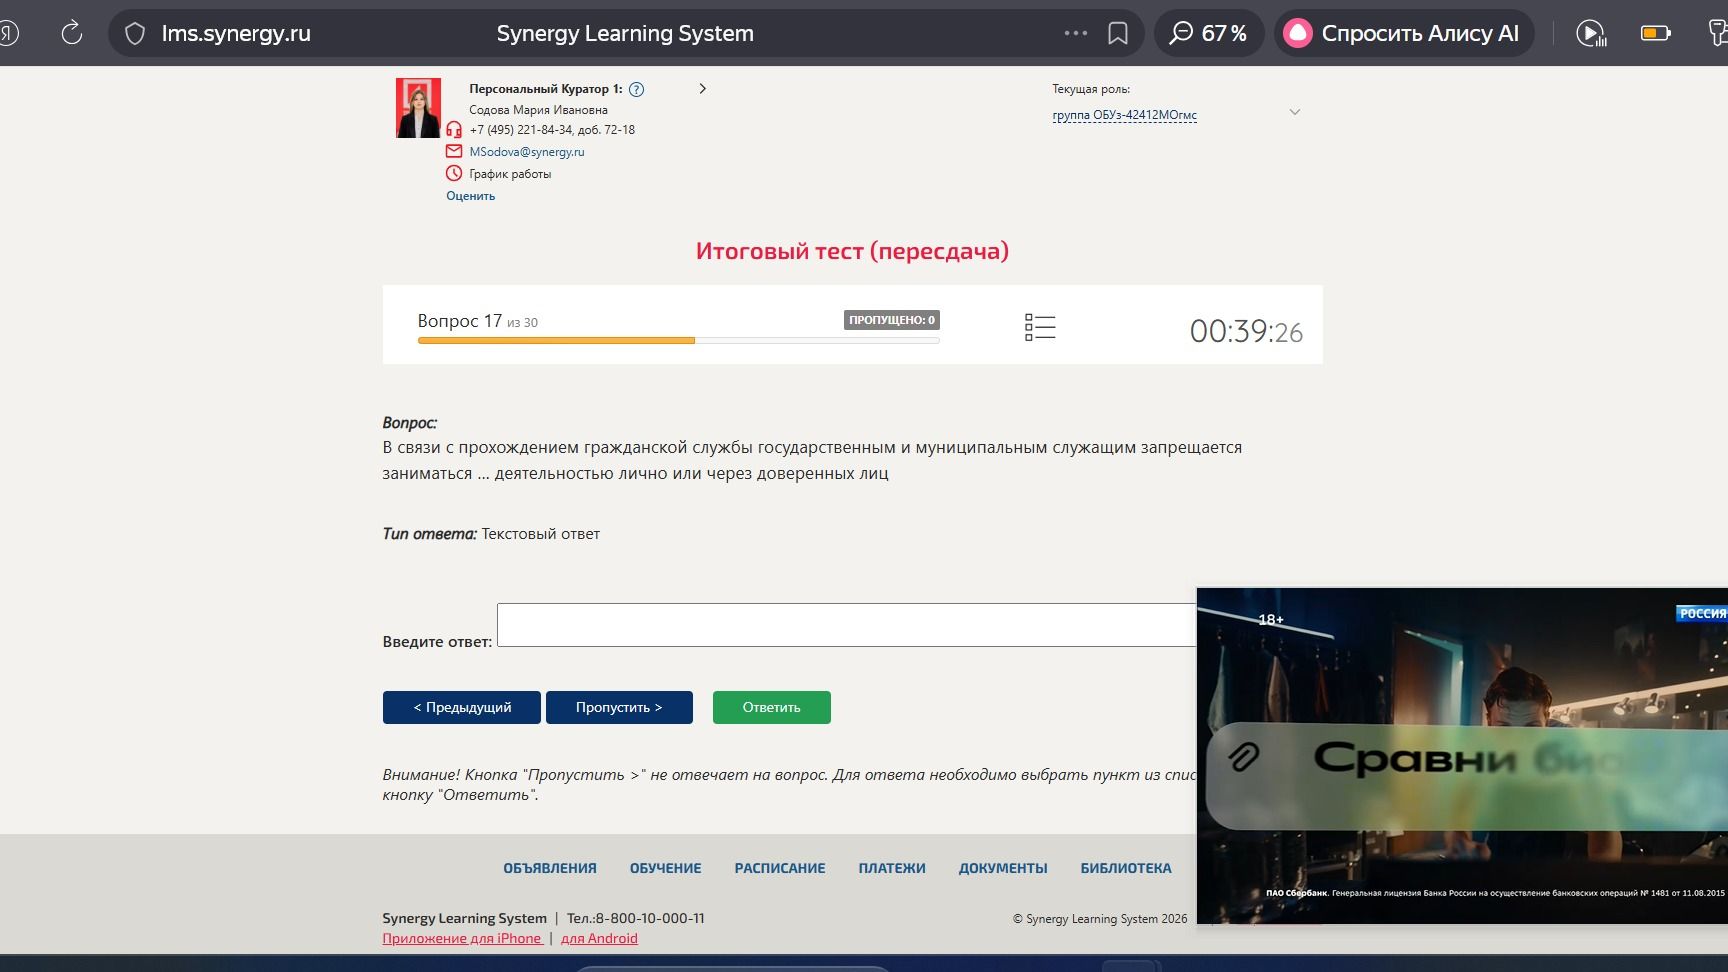Go back with Предыдущий button
The height and width of the screenshot is (972, 1728).
click(x=462, y=707)
